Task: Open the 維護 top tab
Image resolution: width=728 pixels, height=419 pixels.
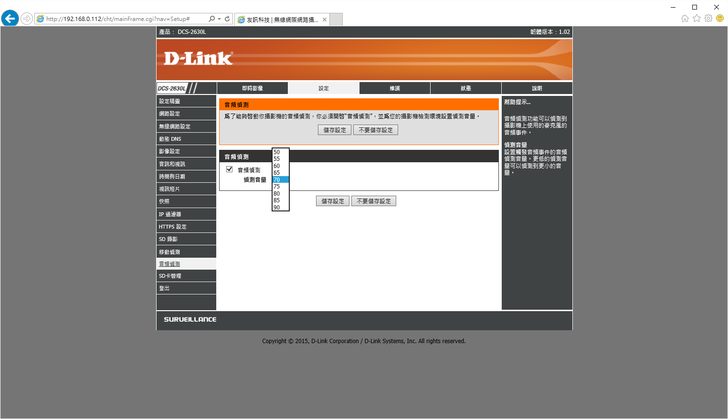Action: coord(395,88)
